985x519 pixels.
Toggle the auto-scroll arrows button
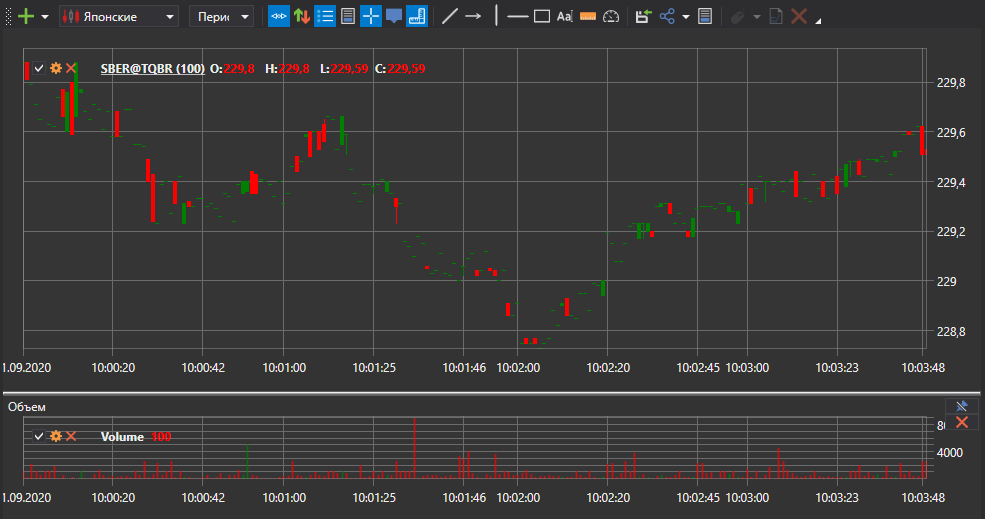pos(278,16)
